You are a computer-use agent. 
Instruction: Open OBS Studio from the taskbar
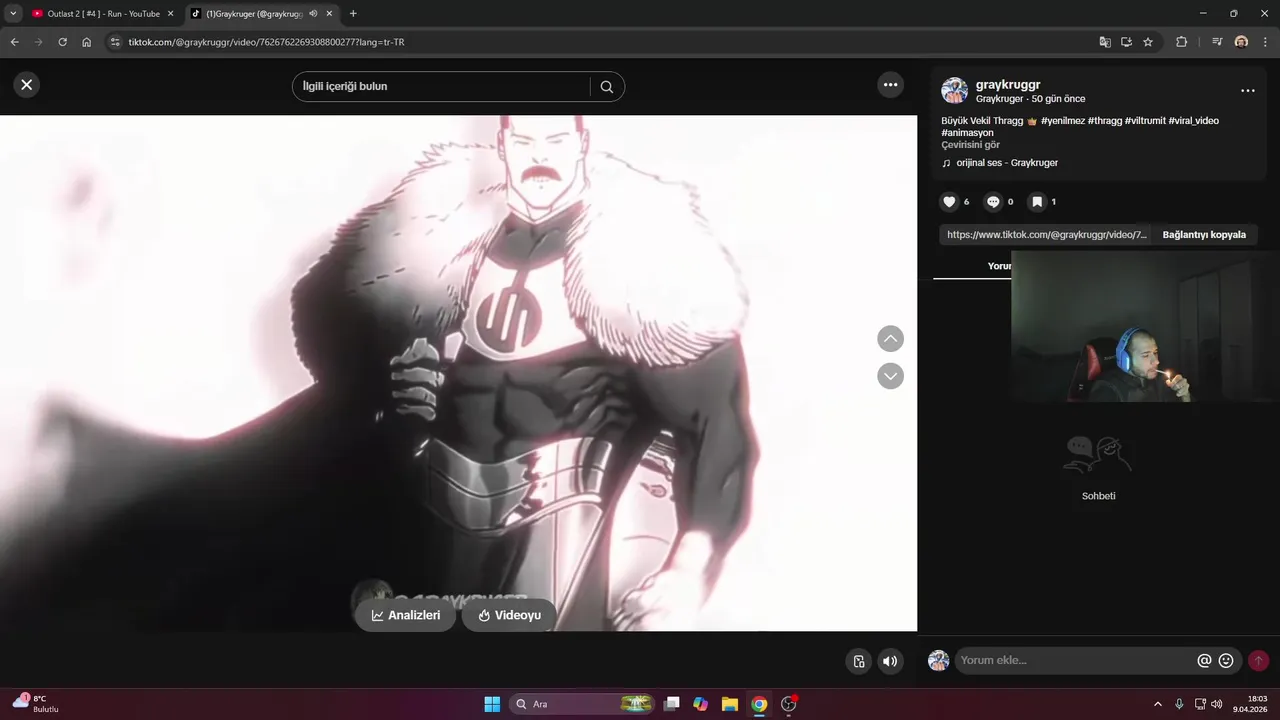pyautogui.click(x=789, y=704)
